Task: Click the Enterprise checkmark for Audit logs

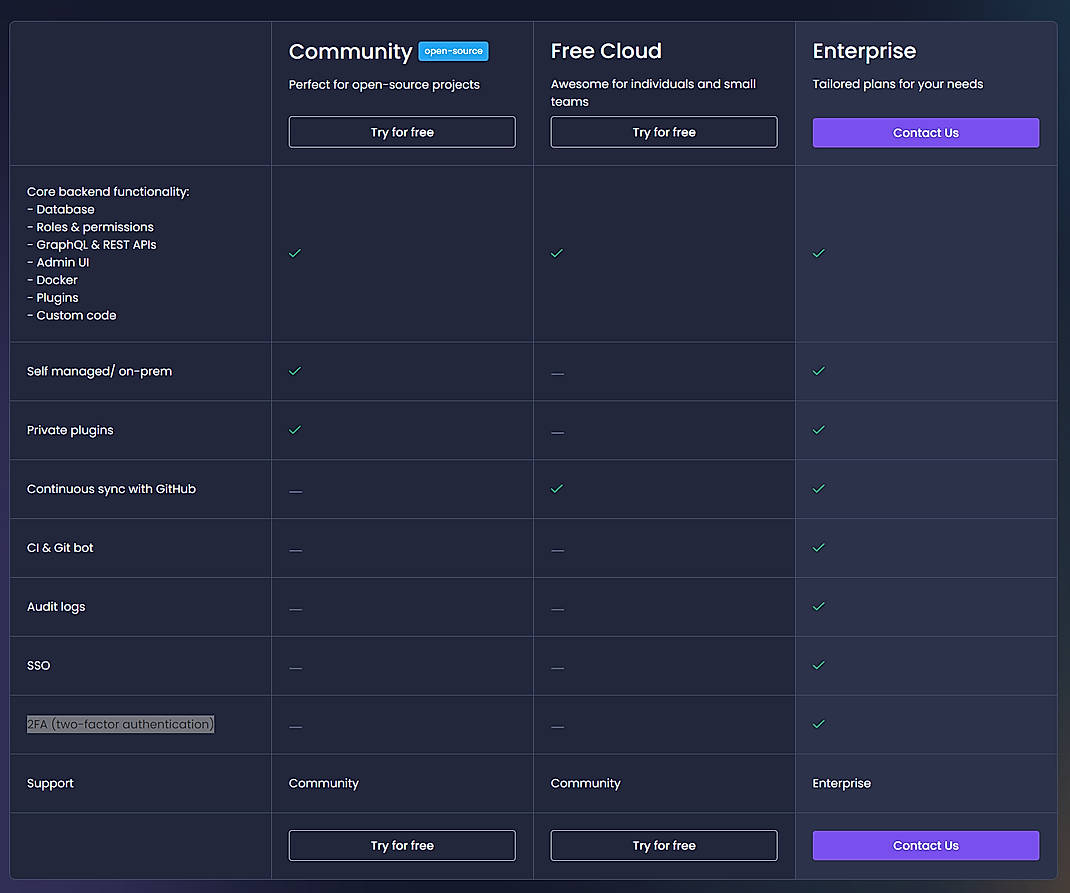Action: click(819, 606)
